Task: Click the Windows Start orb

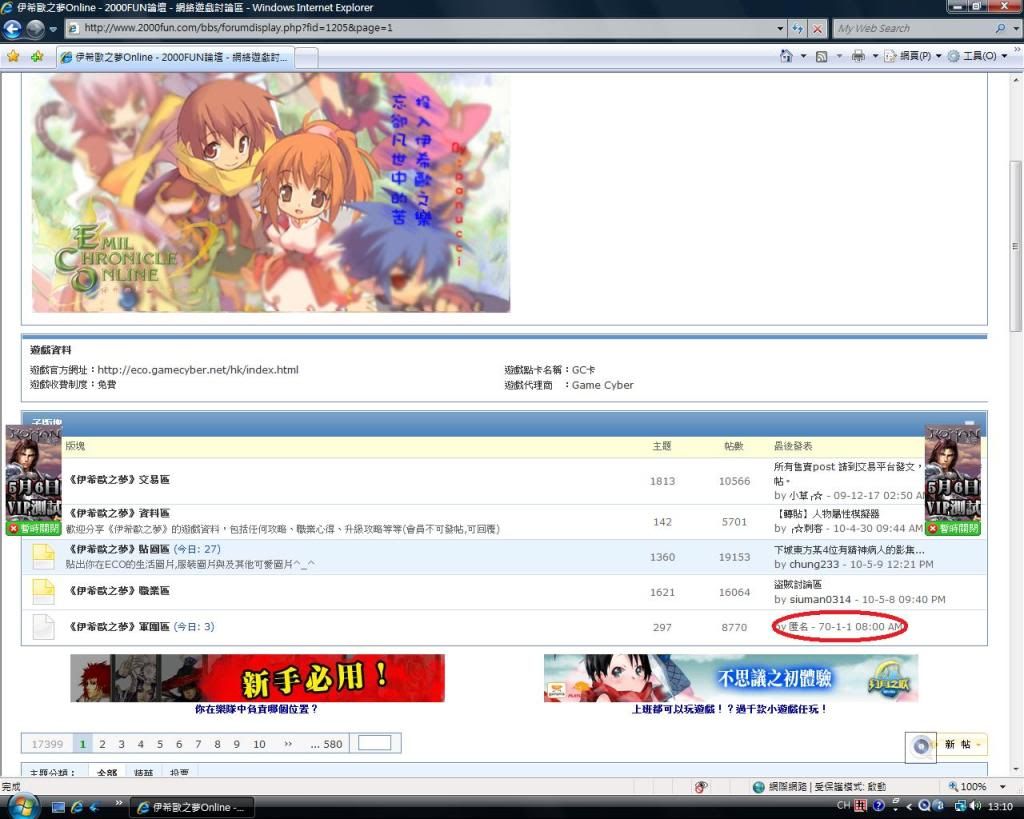Action: pos(21,805)
